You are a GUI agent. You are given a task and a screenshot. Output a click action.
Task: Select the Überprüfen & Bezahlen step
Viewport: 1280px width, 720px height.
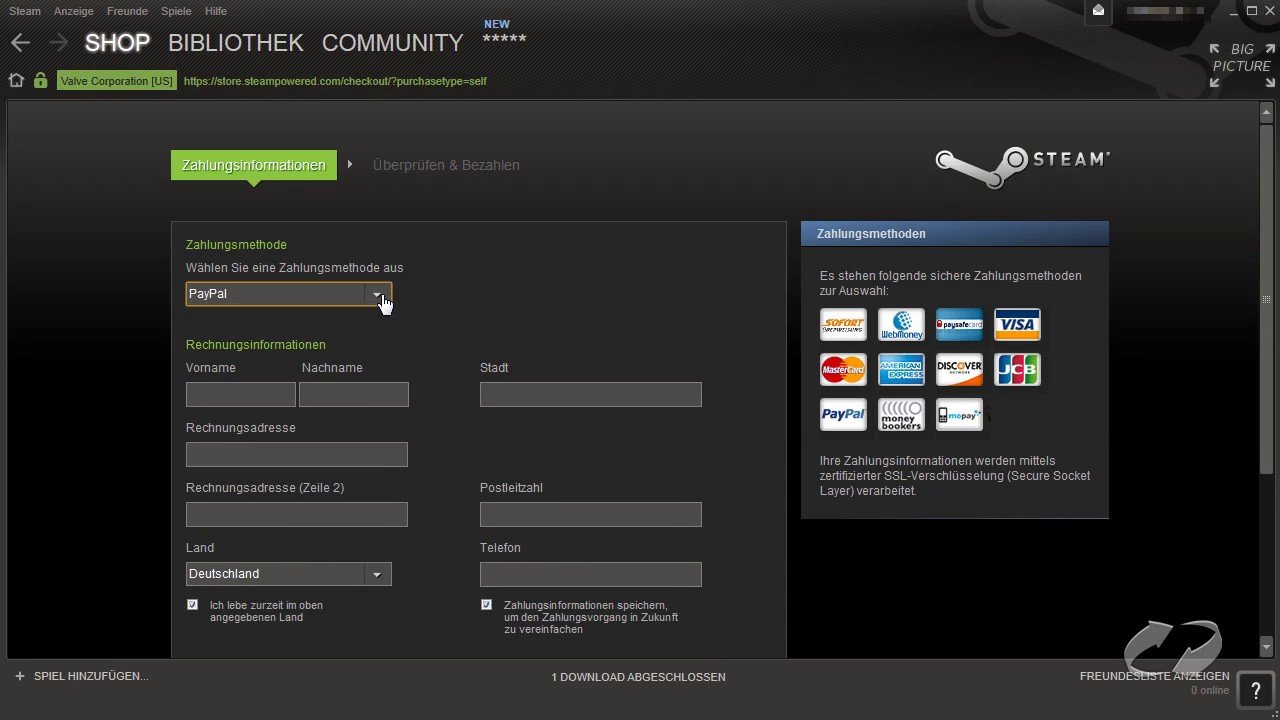446,165
